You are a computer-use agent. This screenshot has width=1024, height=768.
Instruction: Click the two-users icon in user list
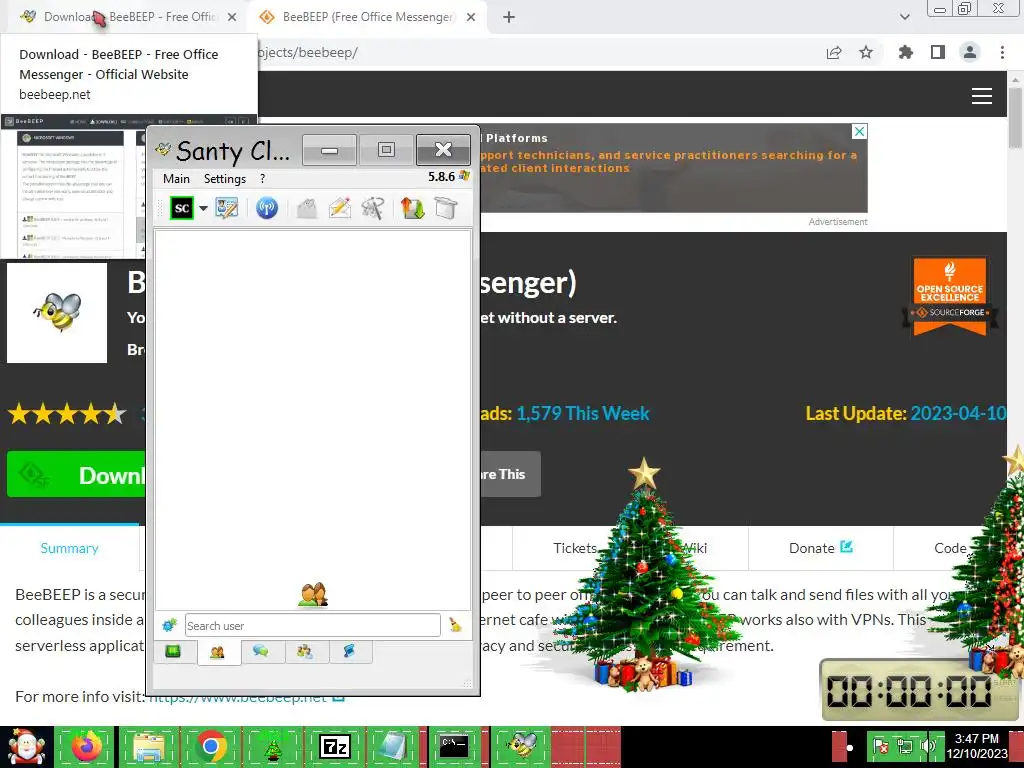pos(313,594)
